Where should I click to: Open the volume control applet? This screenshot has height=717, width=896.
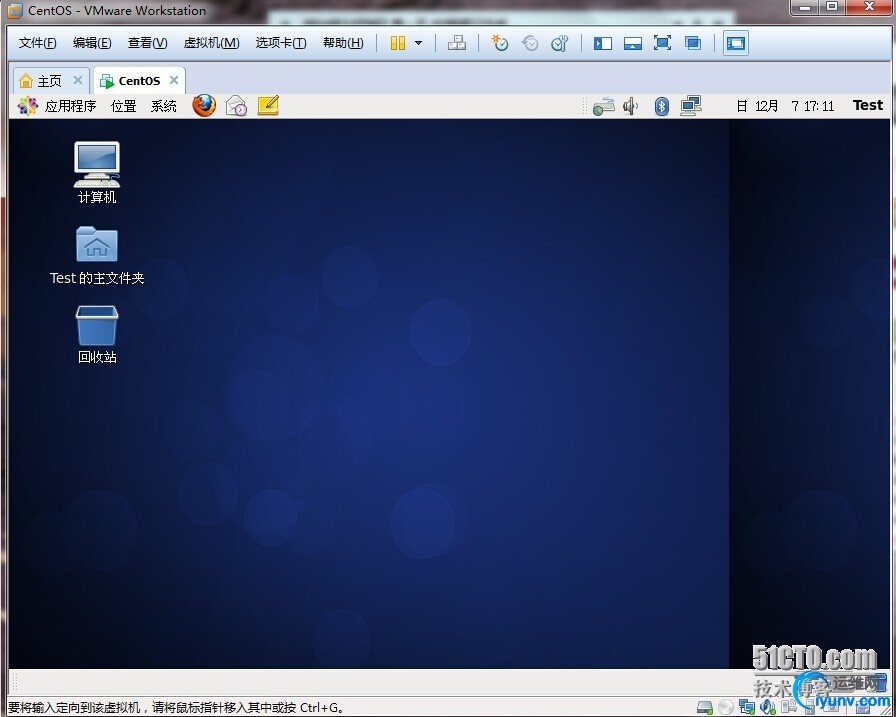(631, 106)
